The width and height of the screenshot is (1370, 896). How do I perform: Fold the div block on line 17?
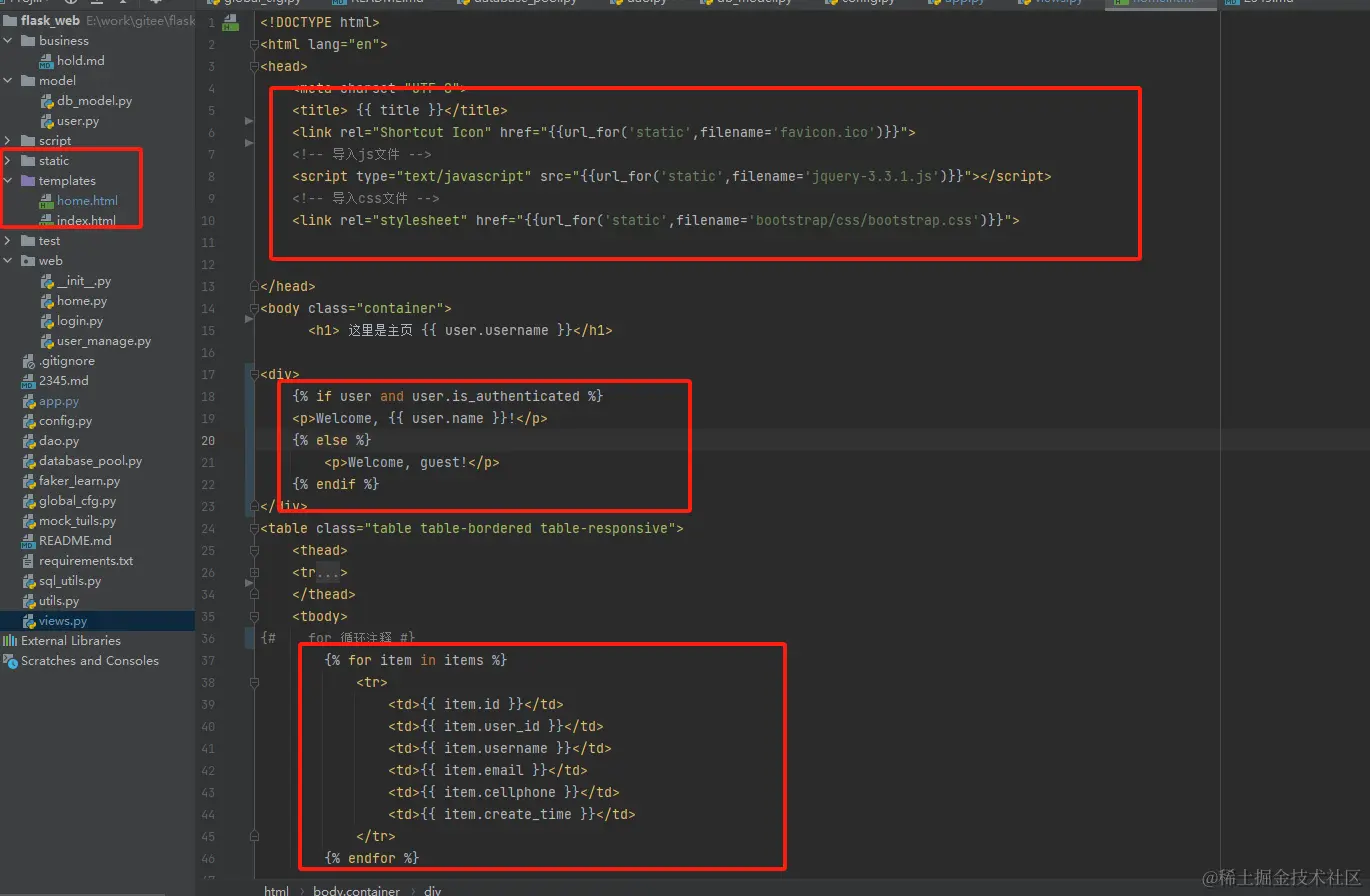pyautogui.click(x=254, y=374)
